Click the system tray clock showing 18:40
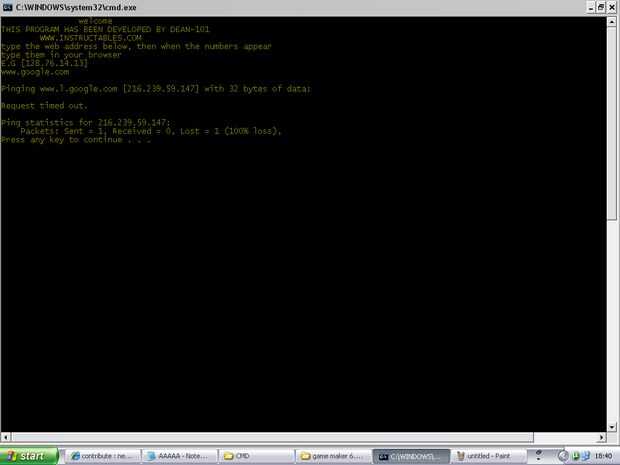 tap(603, 456)
